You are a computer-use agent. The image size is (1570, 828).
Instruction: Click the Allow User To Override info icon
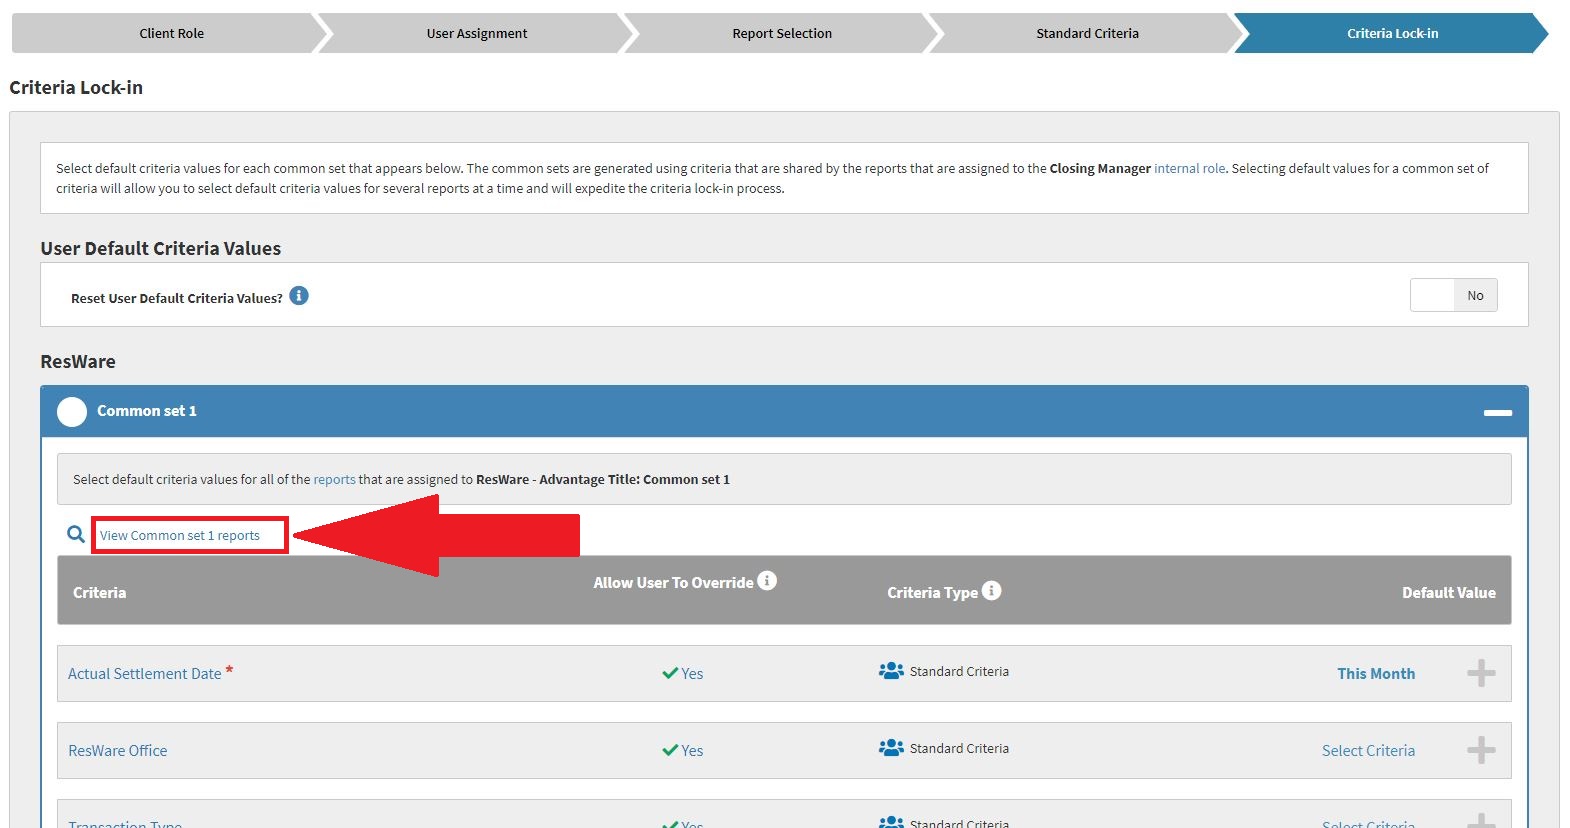(767, 581)
